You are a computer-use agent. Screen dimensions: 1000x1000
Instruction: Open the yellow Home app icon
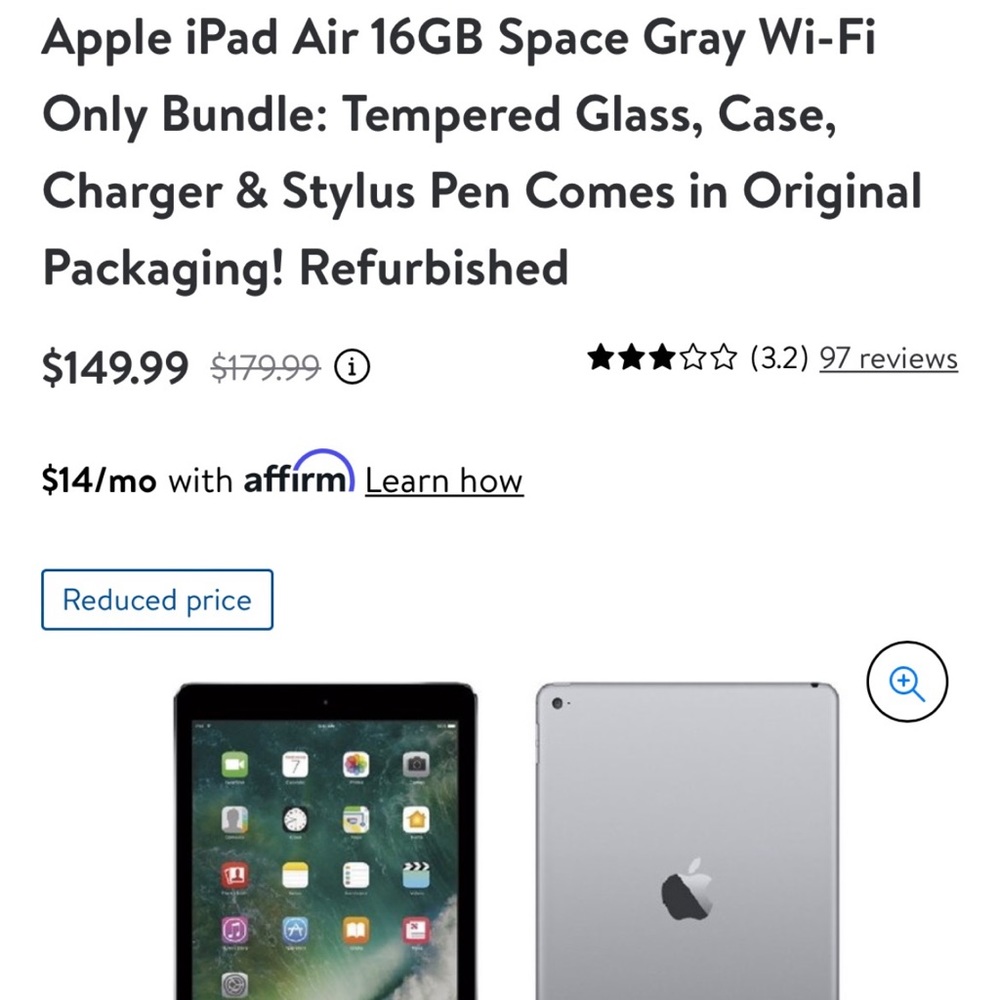pyautogui.click(x=417, y=821)
